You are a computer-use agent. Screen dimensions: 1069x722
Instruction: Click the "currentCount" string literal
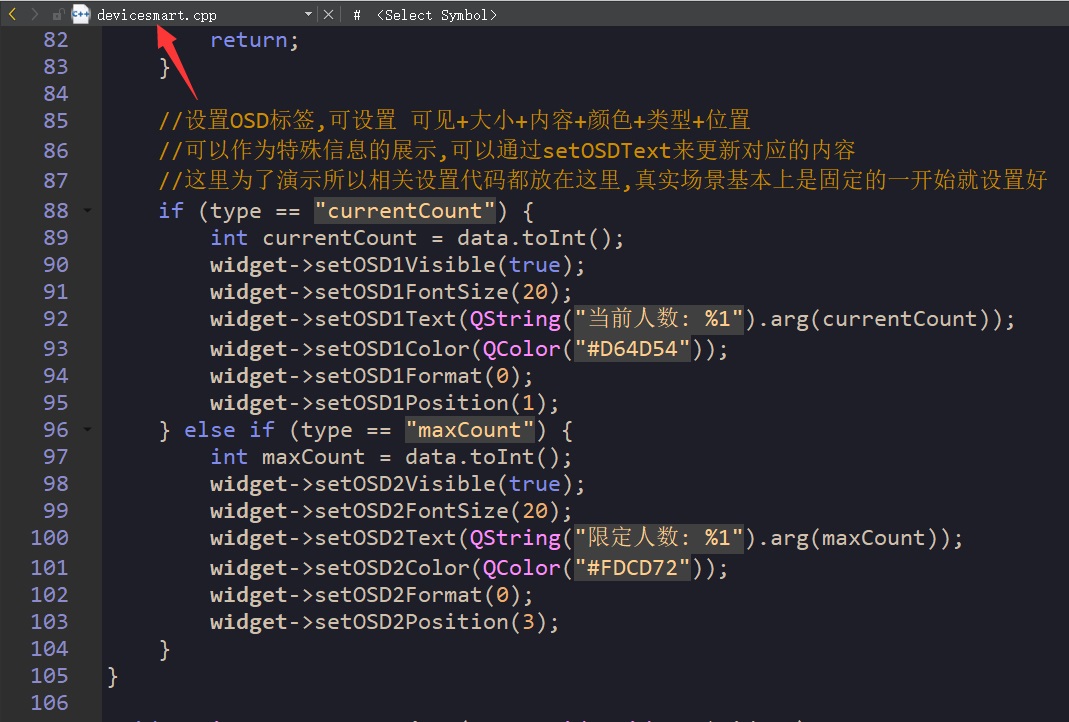point(404,211)
